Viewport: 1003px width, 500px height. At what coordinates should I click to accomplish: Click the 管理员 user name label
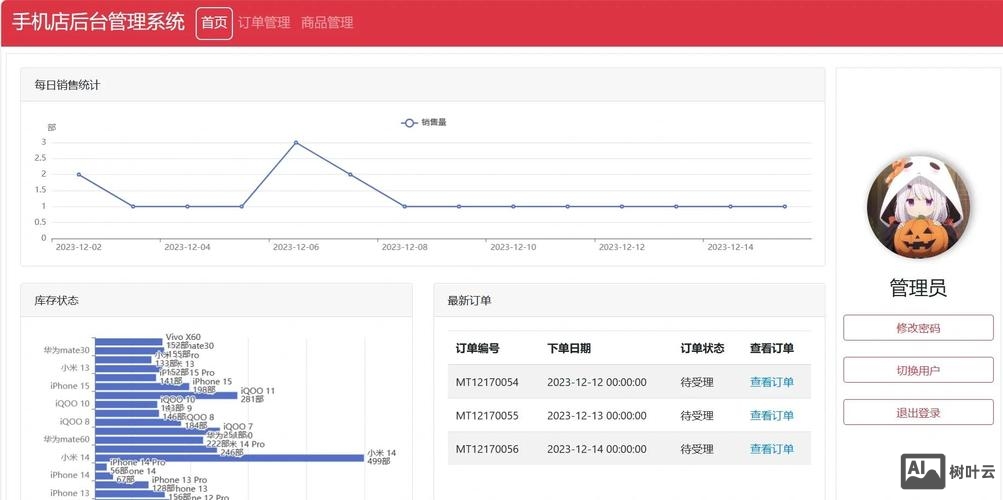pos(918,288)
